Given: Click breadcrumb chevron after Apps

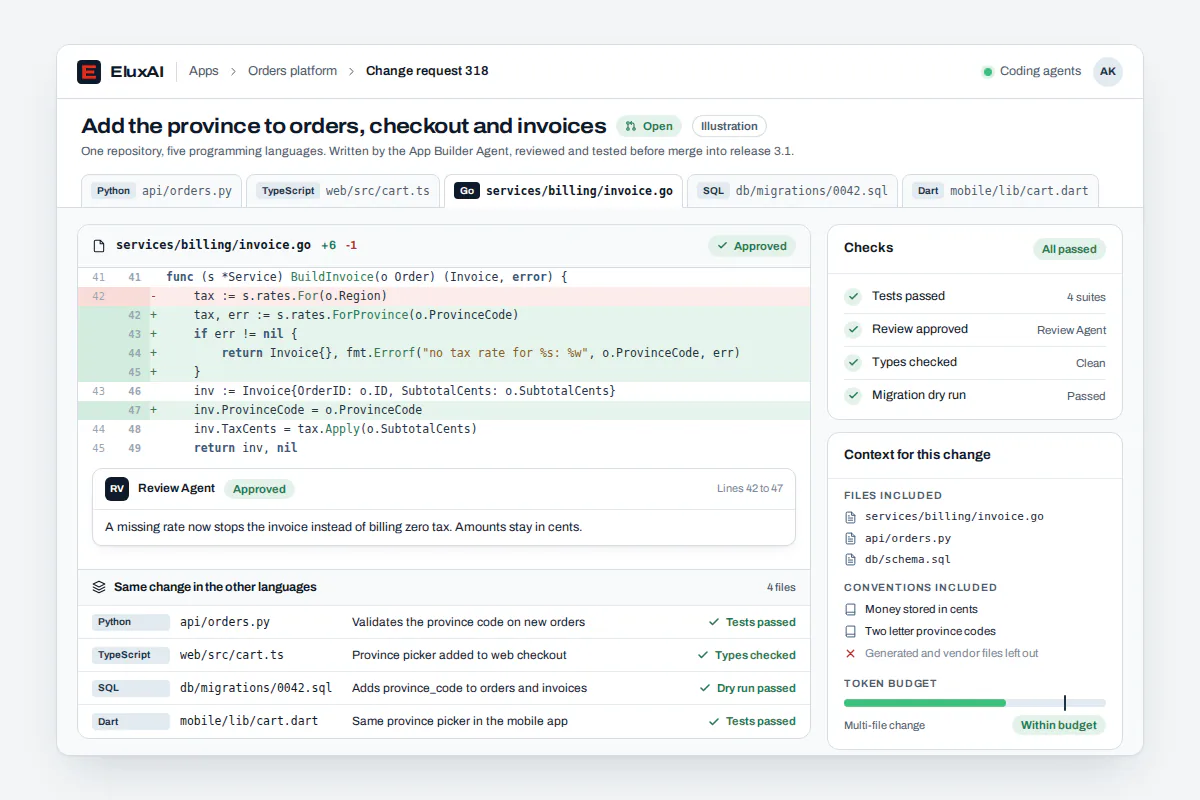Looking at the screenshot, I should (233, 71).
